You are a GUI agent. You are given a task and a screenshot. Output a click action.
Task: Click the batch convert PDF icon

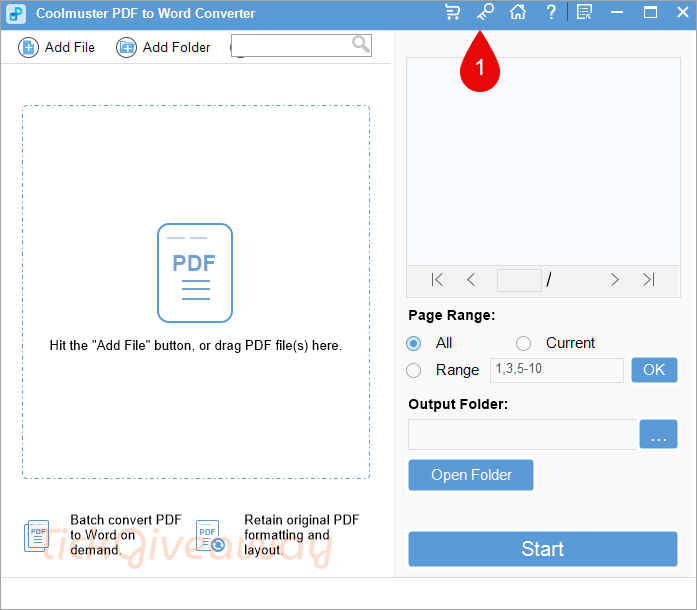click(x=36, y=536)
